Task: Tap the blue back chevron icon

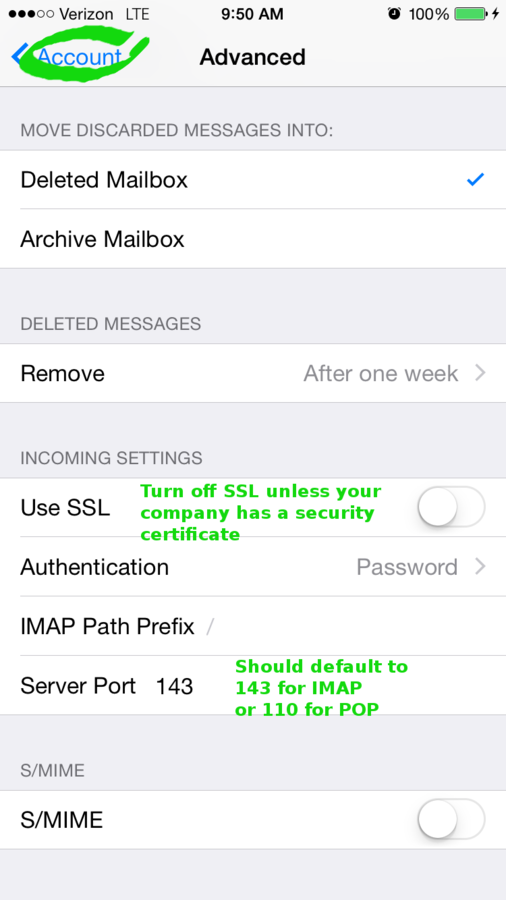Action: [19, 56]
